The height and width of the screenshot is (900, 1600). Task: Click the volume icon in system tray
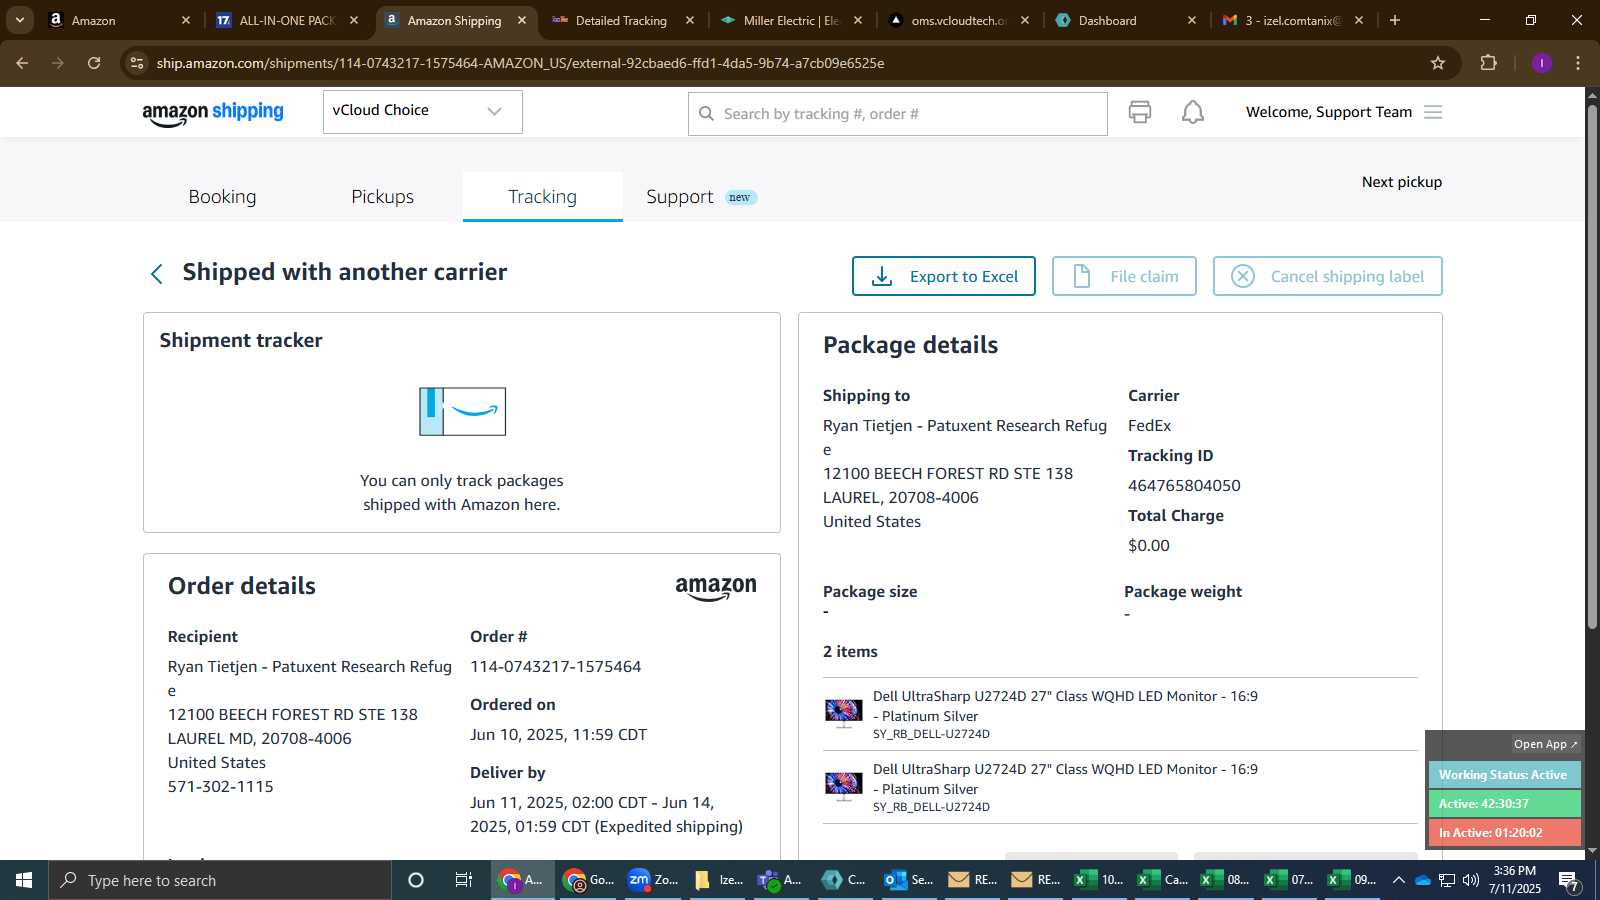[x=1470, y=880]
